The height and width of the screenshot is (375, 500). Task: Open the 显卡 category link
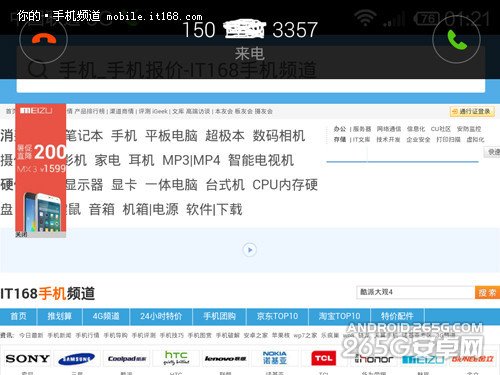tap(124, 185)
